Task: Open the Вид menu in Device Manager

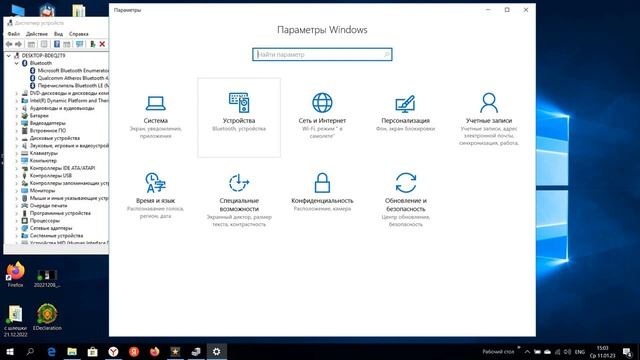Action: tap(58, 34)
